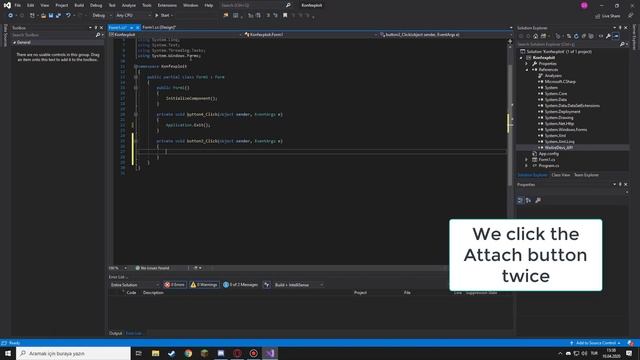Toggle the 0 Errors filter

[175, 285]
